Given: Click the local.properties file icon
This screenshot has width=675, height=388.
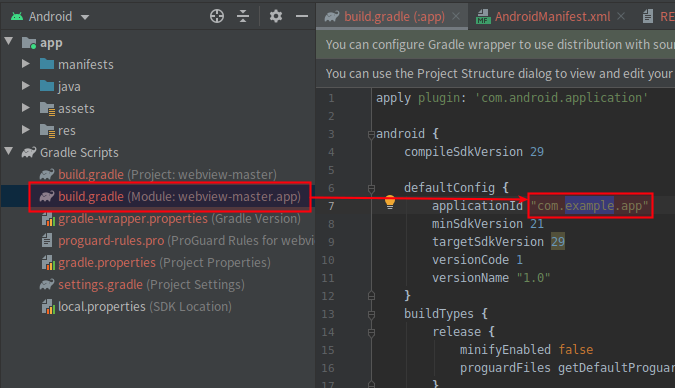Looking at the screenshot, I should point(48,307).
